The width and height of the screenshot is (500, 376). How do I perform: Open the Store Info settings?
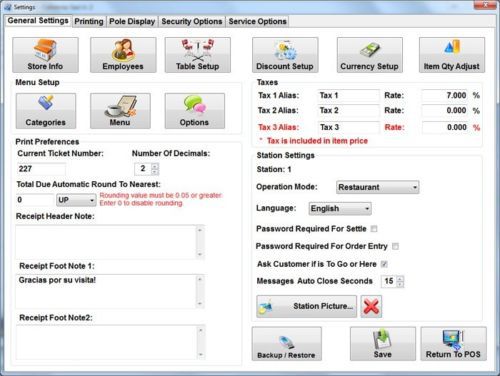coord(45,55)
